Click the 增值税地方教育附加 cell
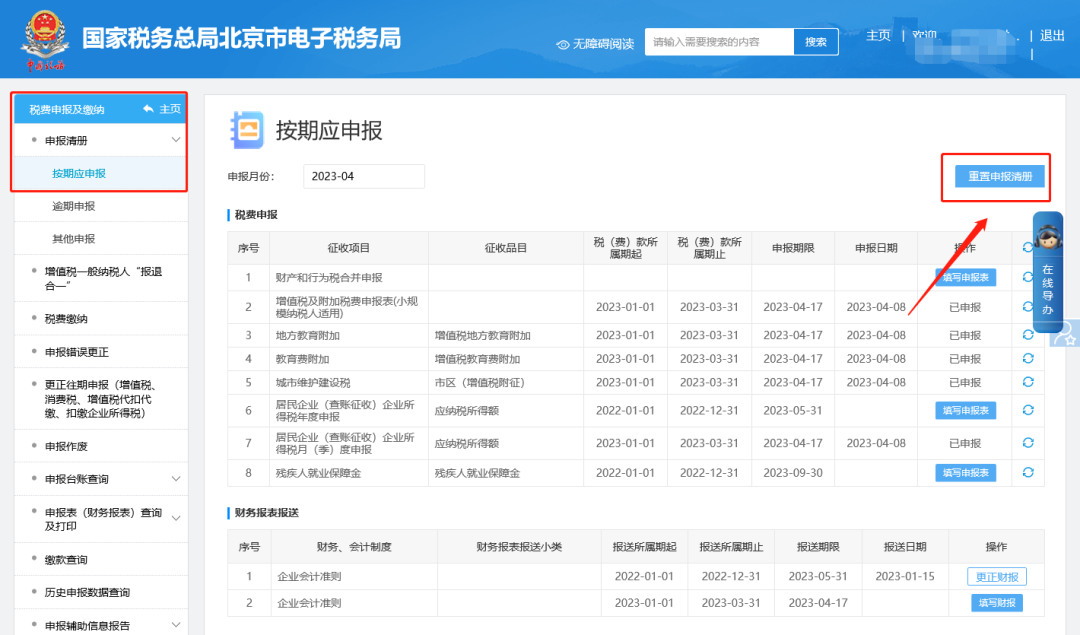This screenshot has height=635, width=1080. pyautogui.click(x=482, y=335)
